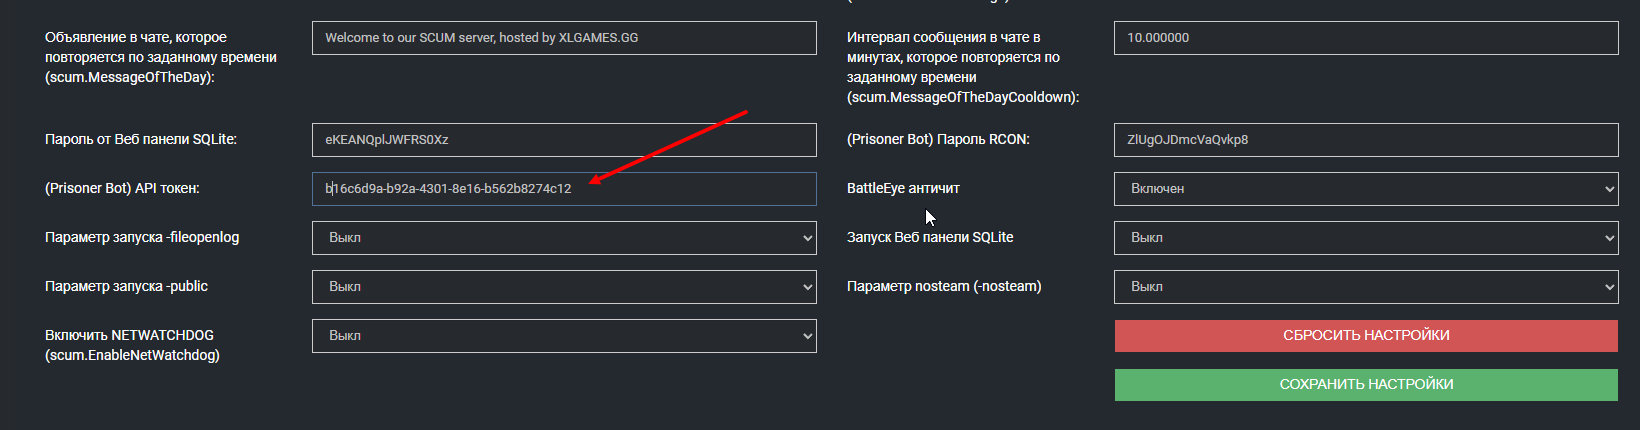This screenshot has width=1640, height=430.
Task: Click the "Включить NETWATCHDOG" label text
Action: pos(129,336)
